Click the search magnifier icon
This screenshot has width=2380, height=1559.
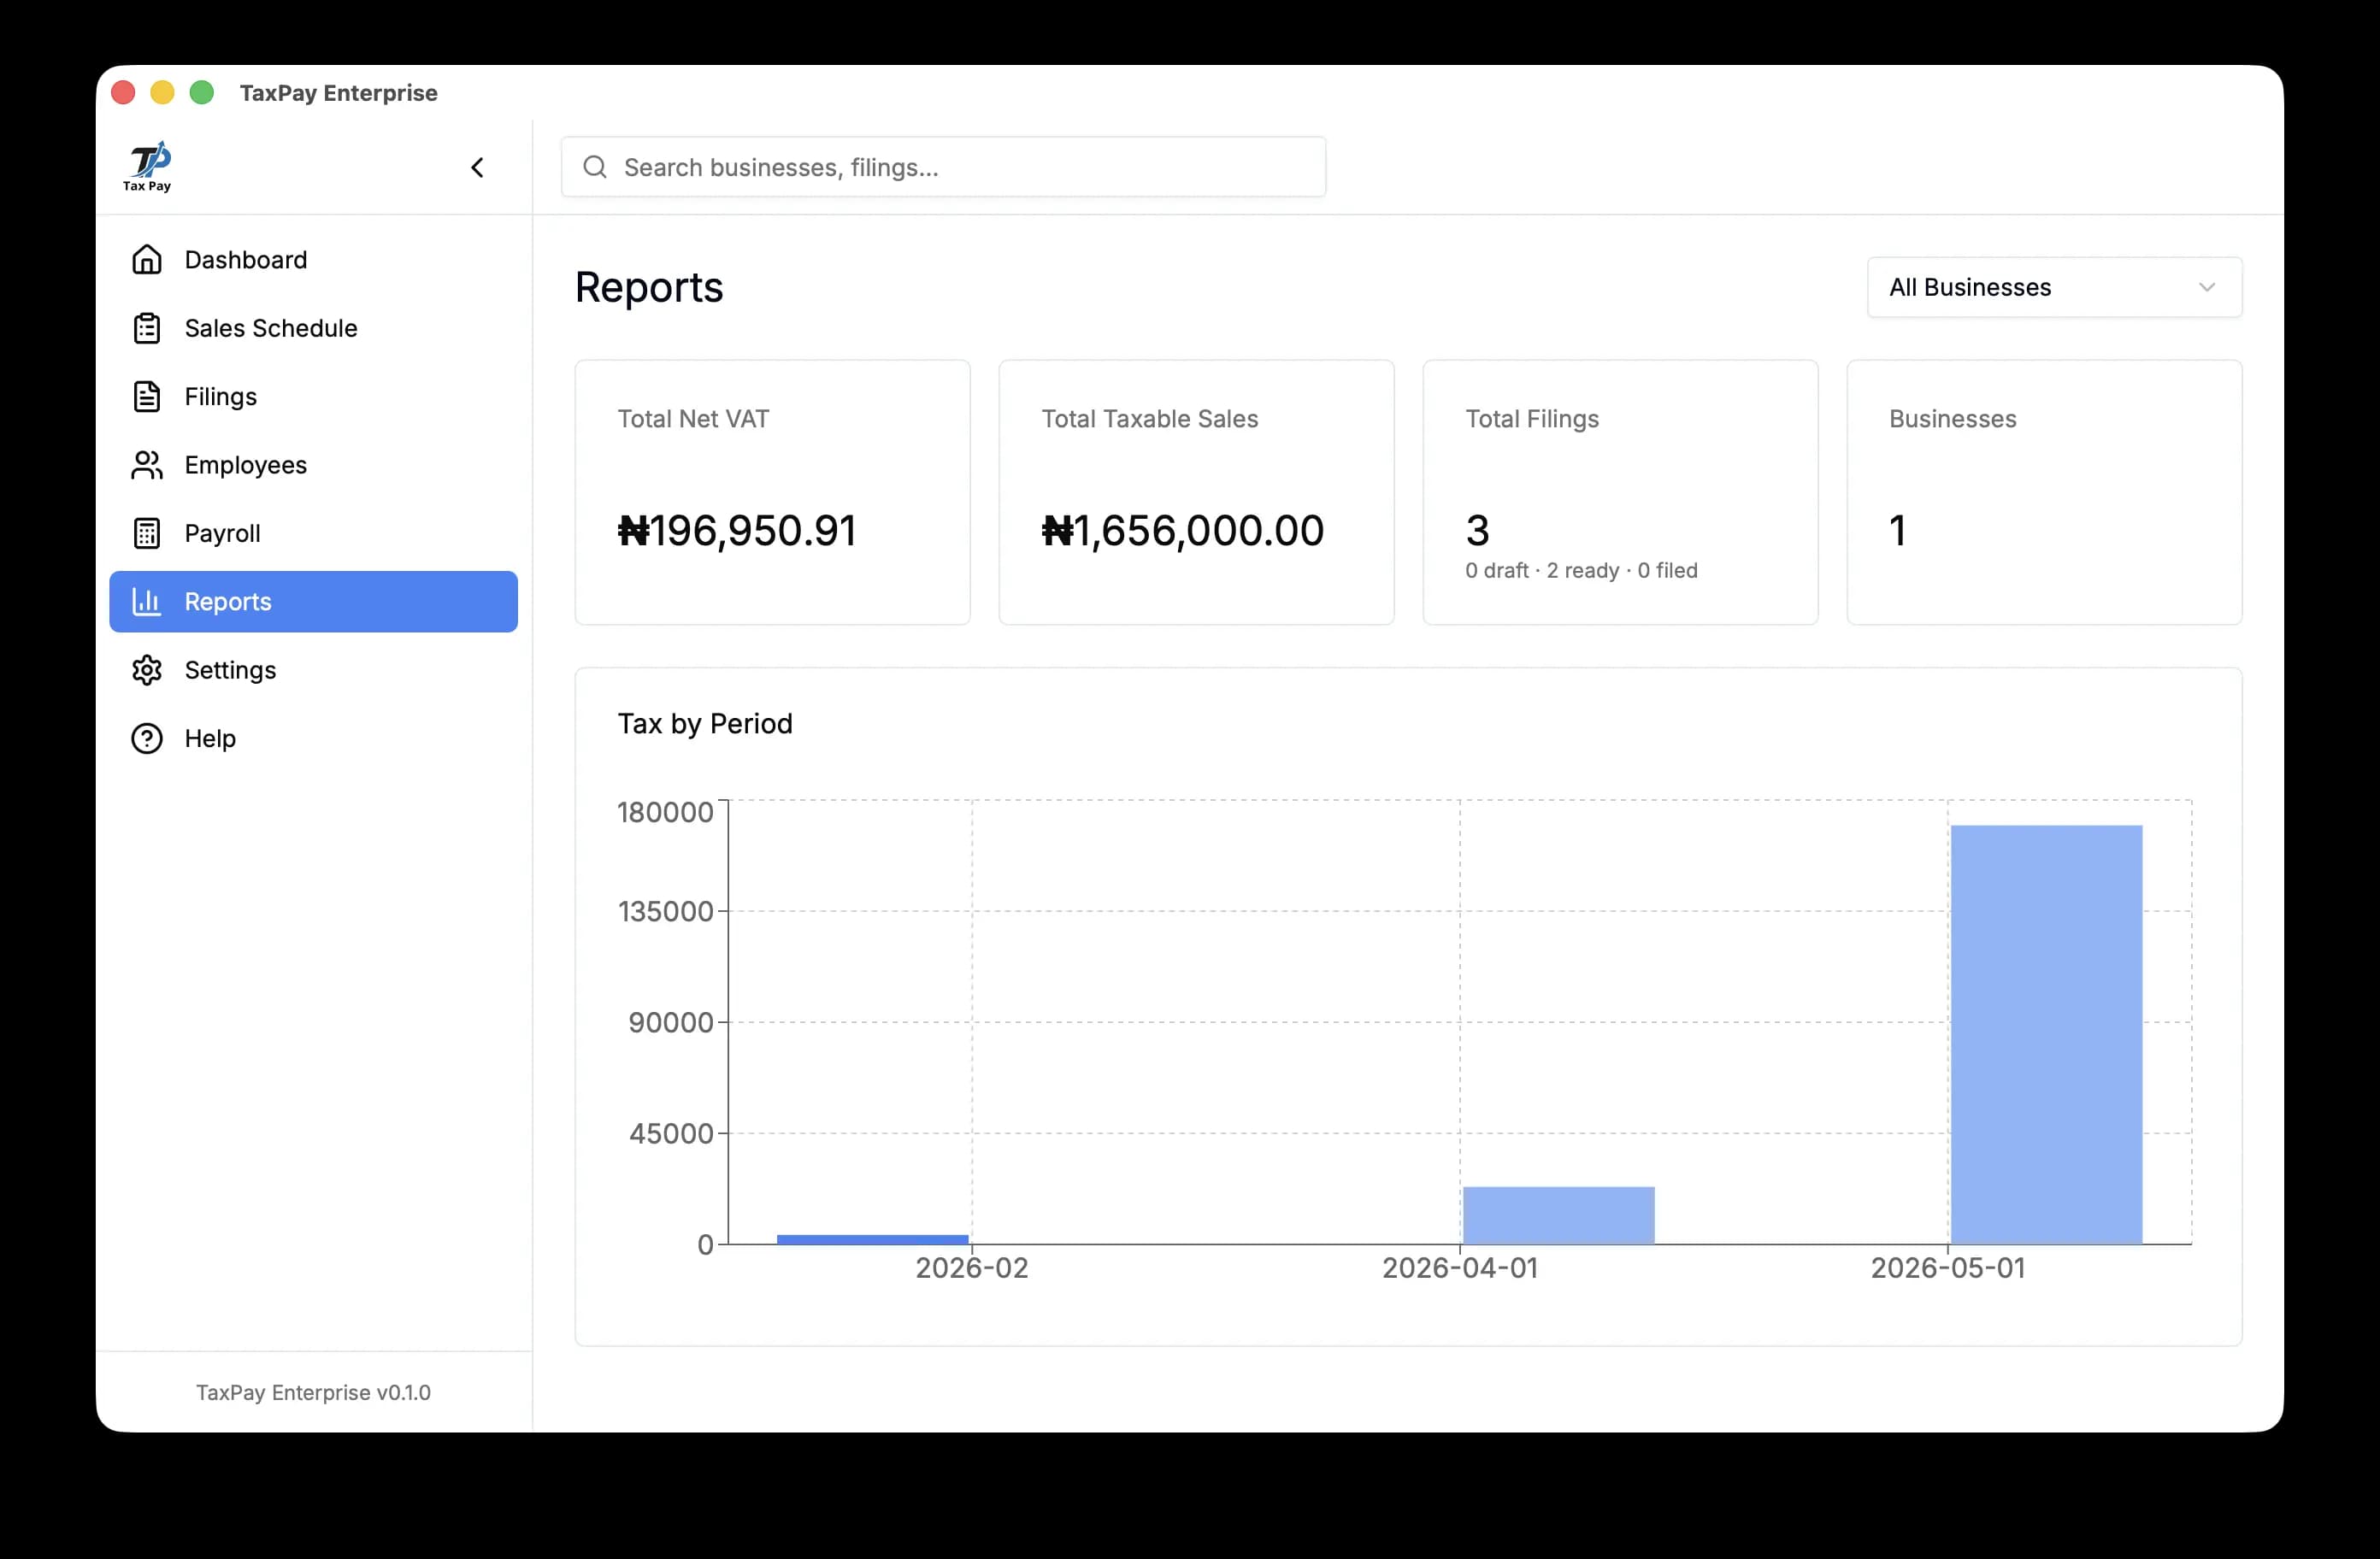click(x=595, y=167)
